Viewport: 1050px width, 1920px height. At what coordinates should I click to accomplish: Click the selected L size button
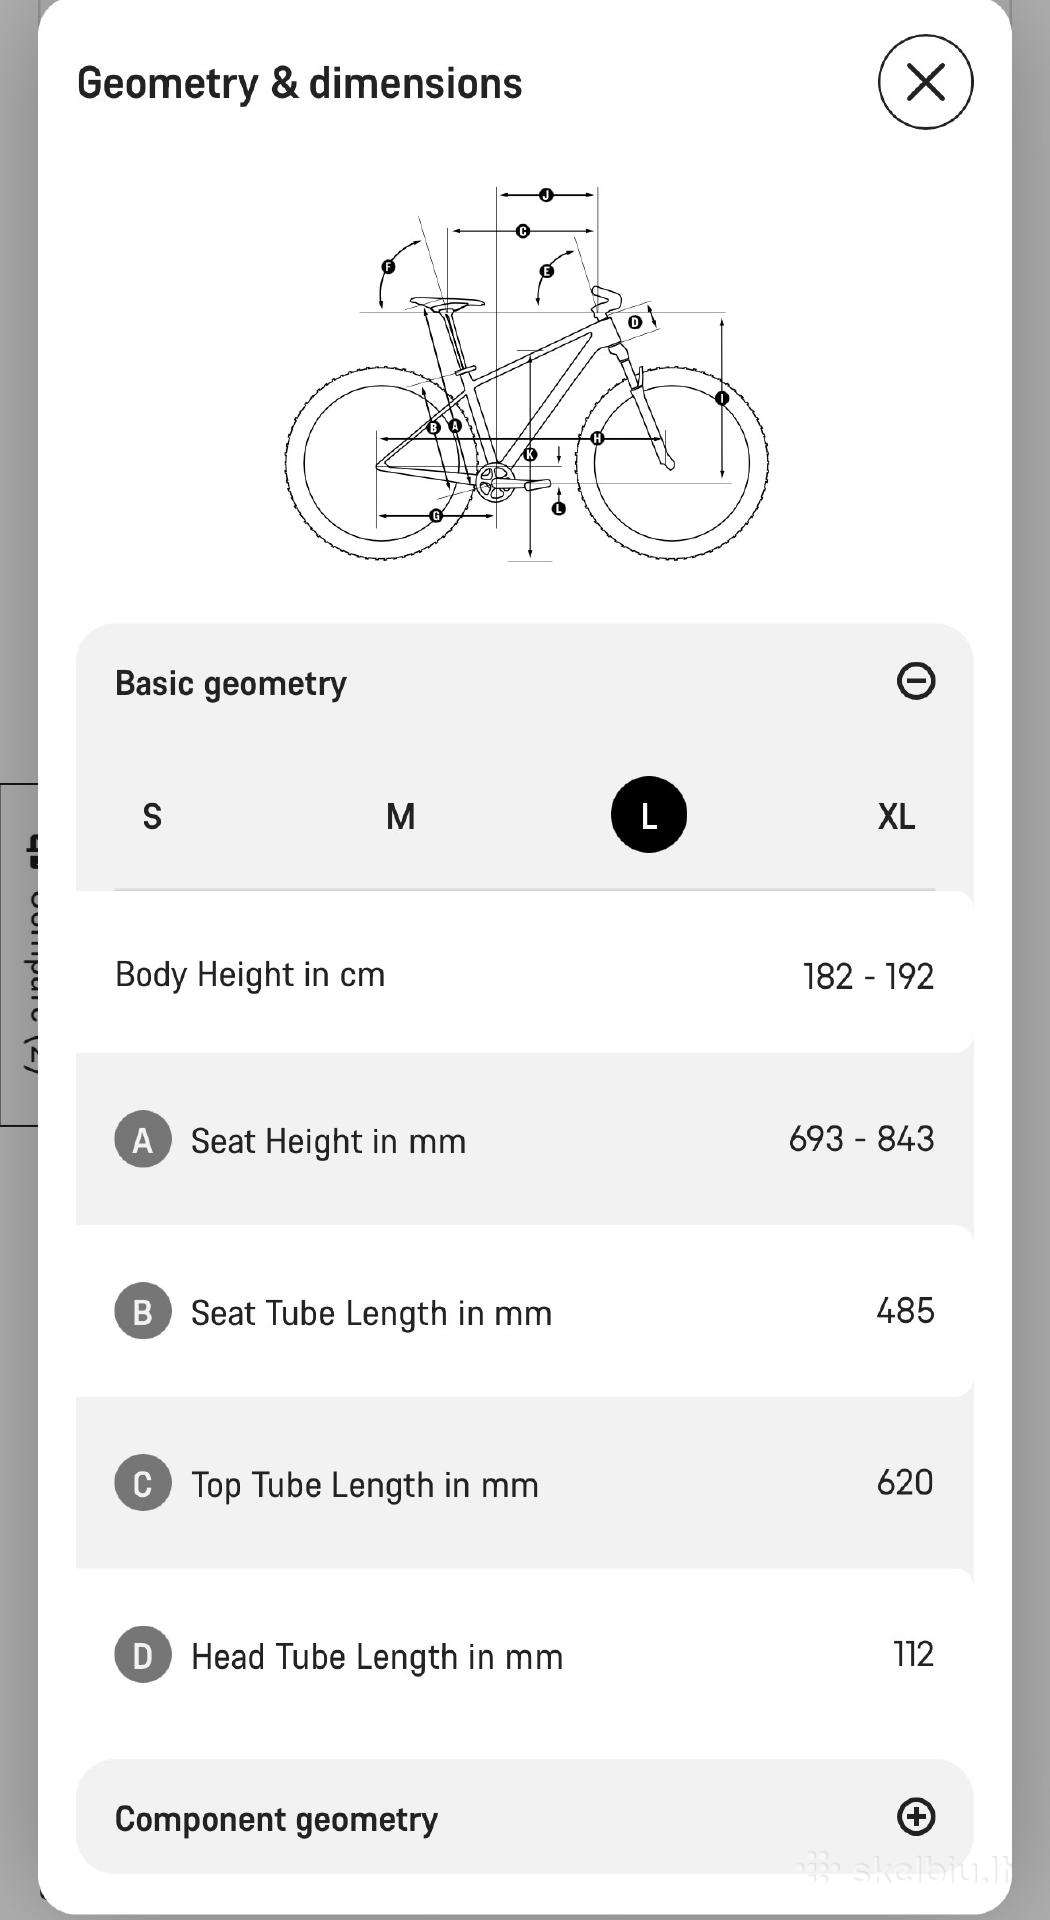649,815
